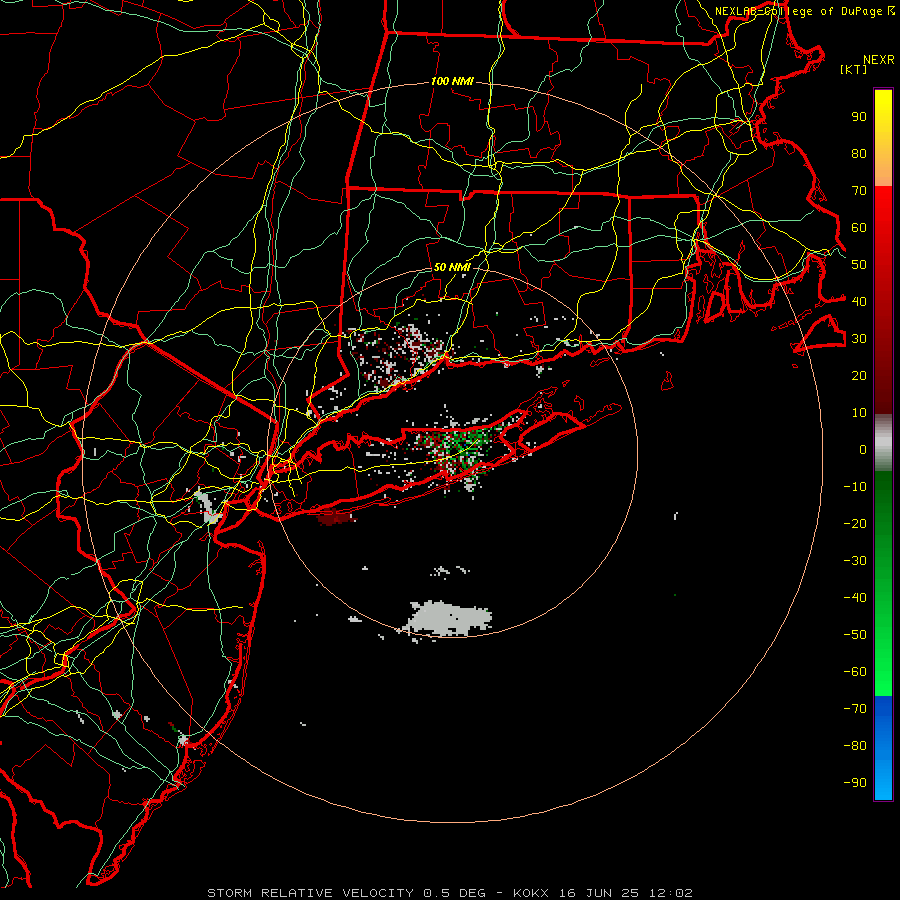Click the -40 knots scale label
Viewport: 900px width, 900px height.
coord(855,598)
